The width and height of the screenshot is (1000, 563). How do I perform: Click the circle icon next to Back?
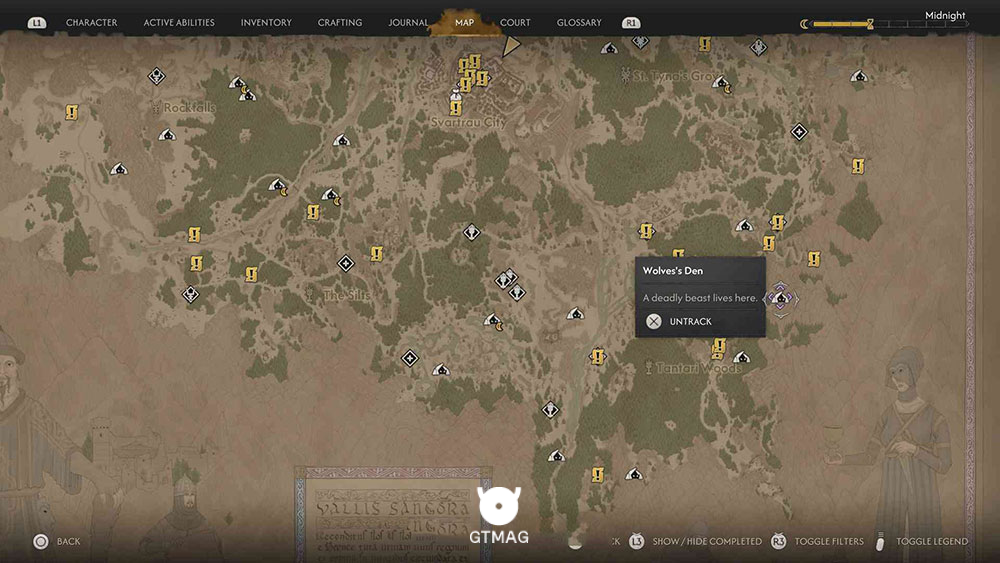(x=41, y=541)
